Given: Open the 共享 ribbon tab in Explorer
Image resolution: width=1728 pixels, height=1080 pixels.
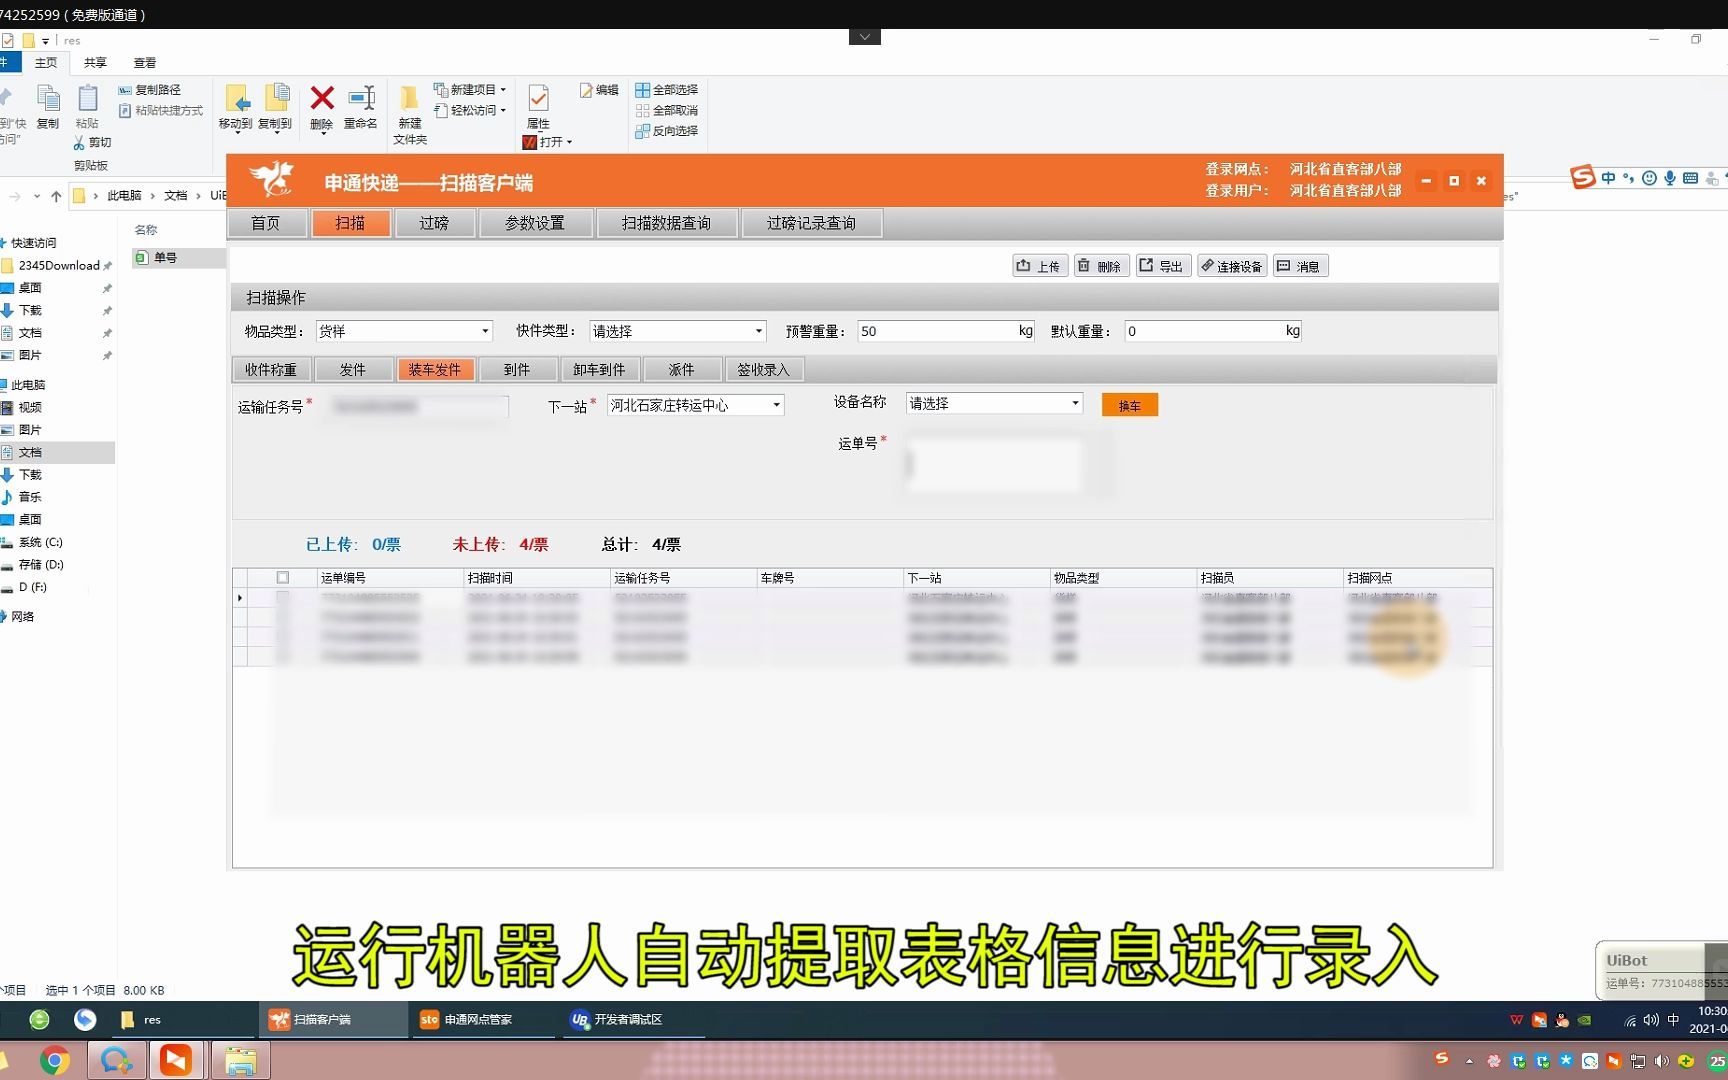Looking at the screenshot, I should [95, 62].
